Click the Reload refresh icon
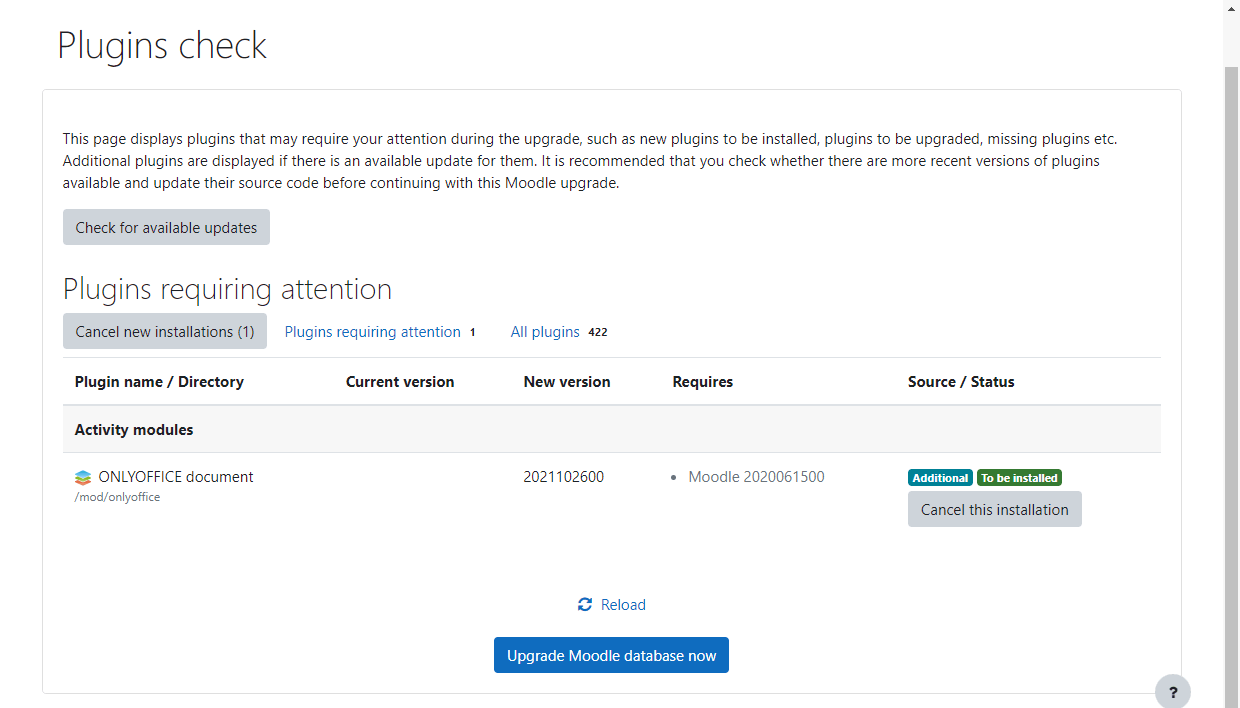The height and width of the screenshot is (708, 1240). pos(585,605)
